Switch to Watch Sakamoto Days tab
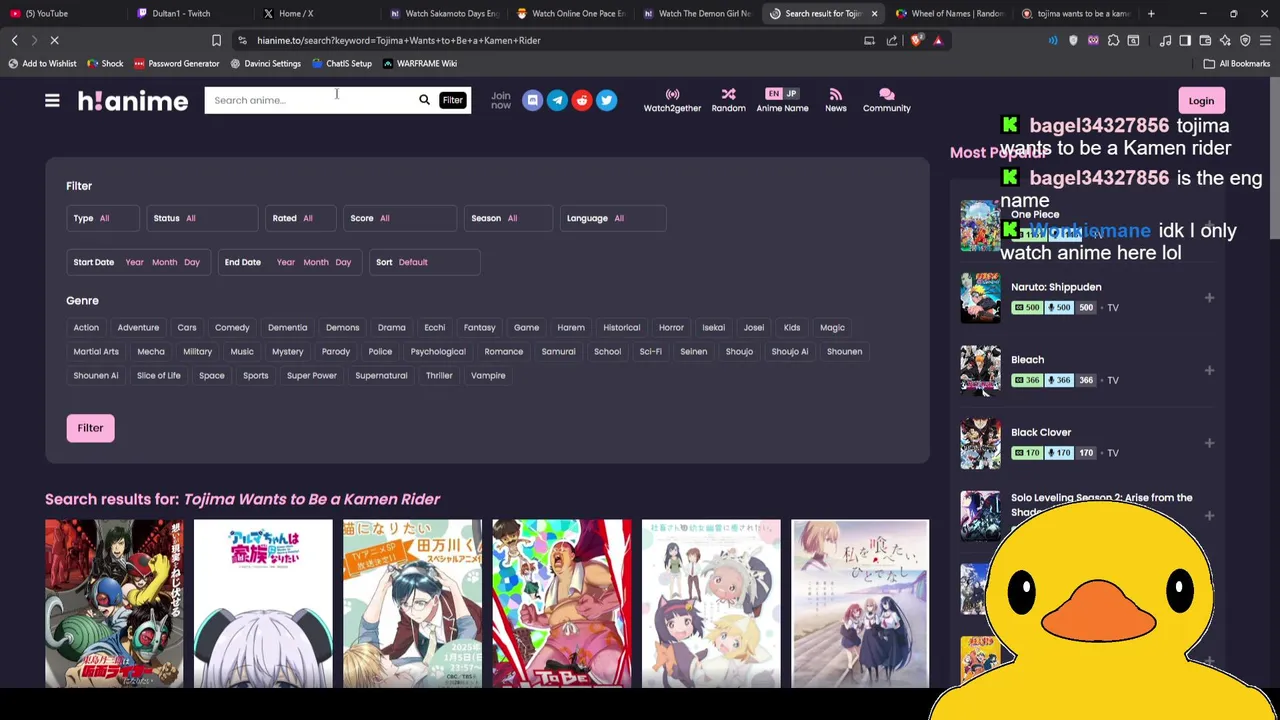The width and height of the screenshot is (1280, 720). (445, 13)
